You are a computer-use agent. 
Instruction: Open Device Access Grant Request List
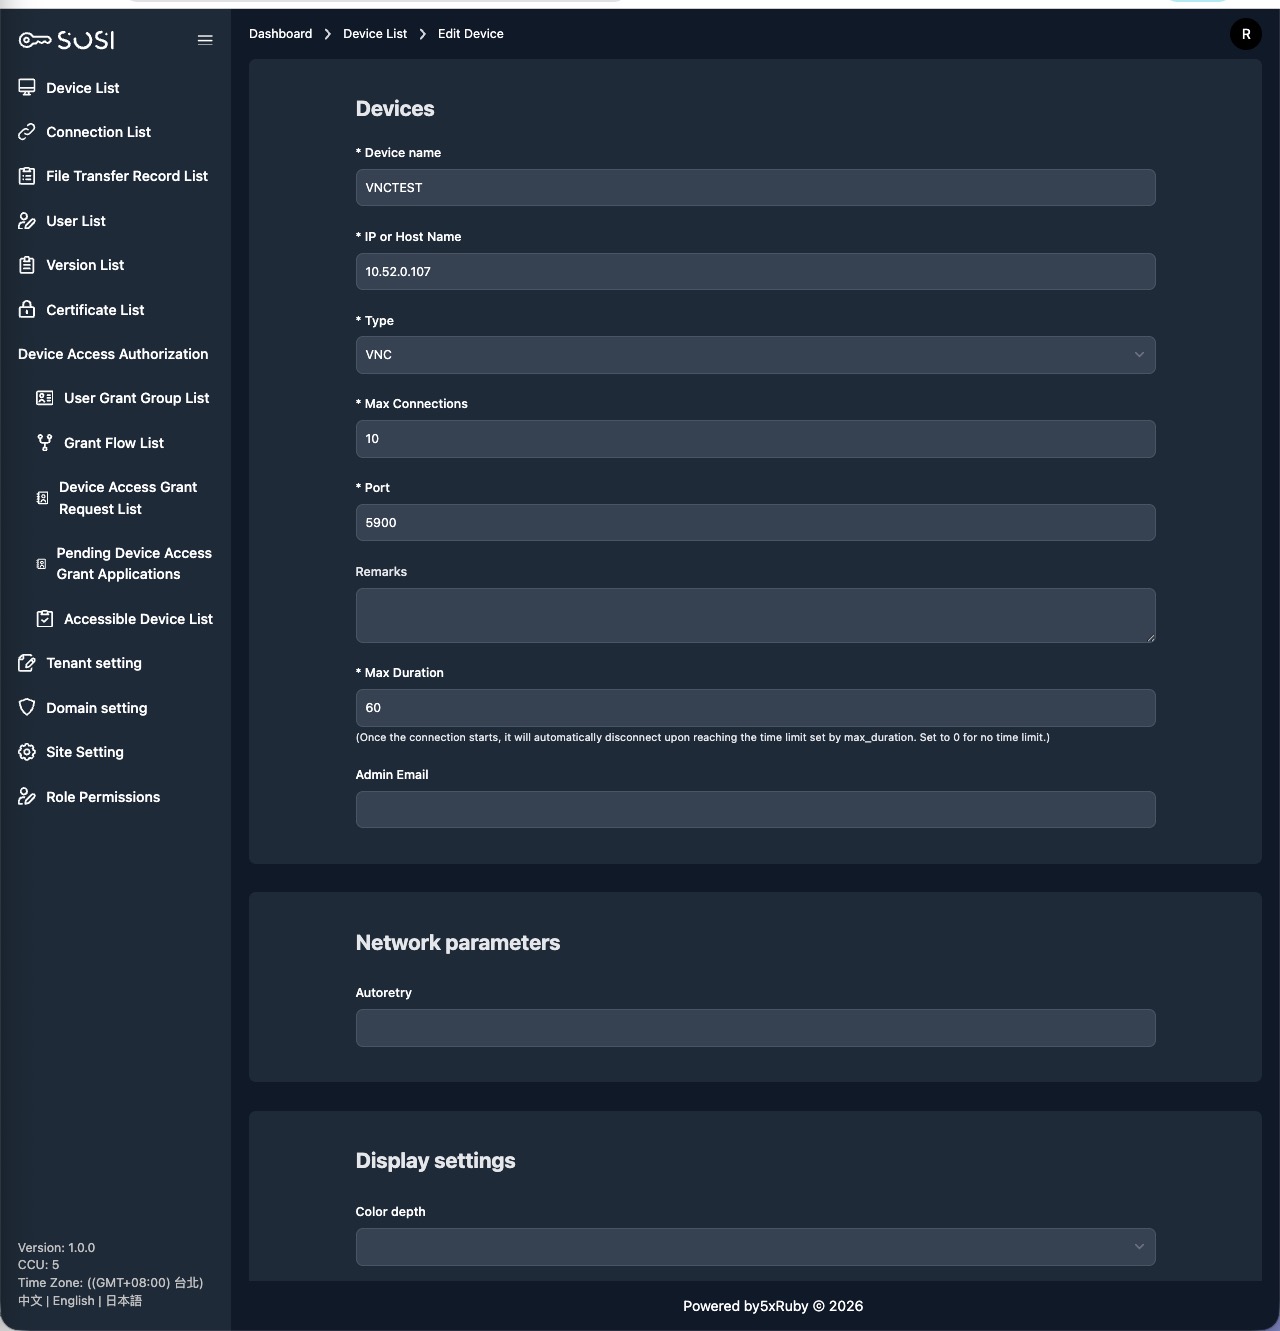click(x=128, y=498)
